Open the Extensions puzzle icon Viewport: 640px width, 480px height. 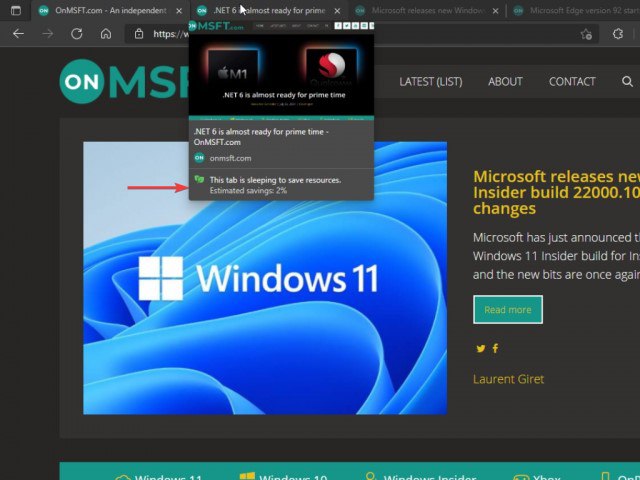[618, 34]
